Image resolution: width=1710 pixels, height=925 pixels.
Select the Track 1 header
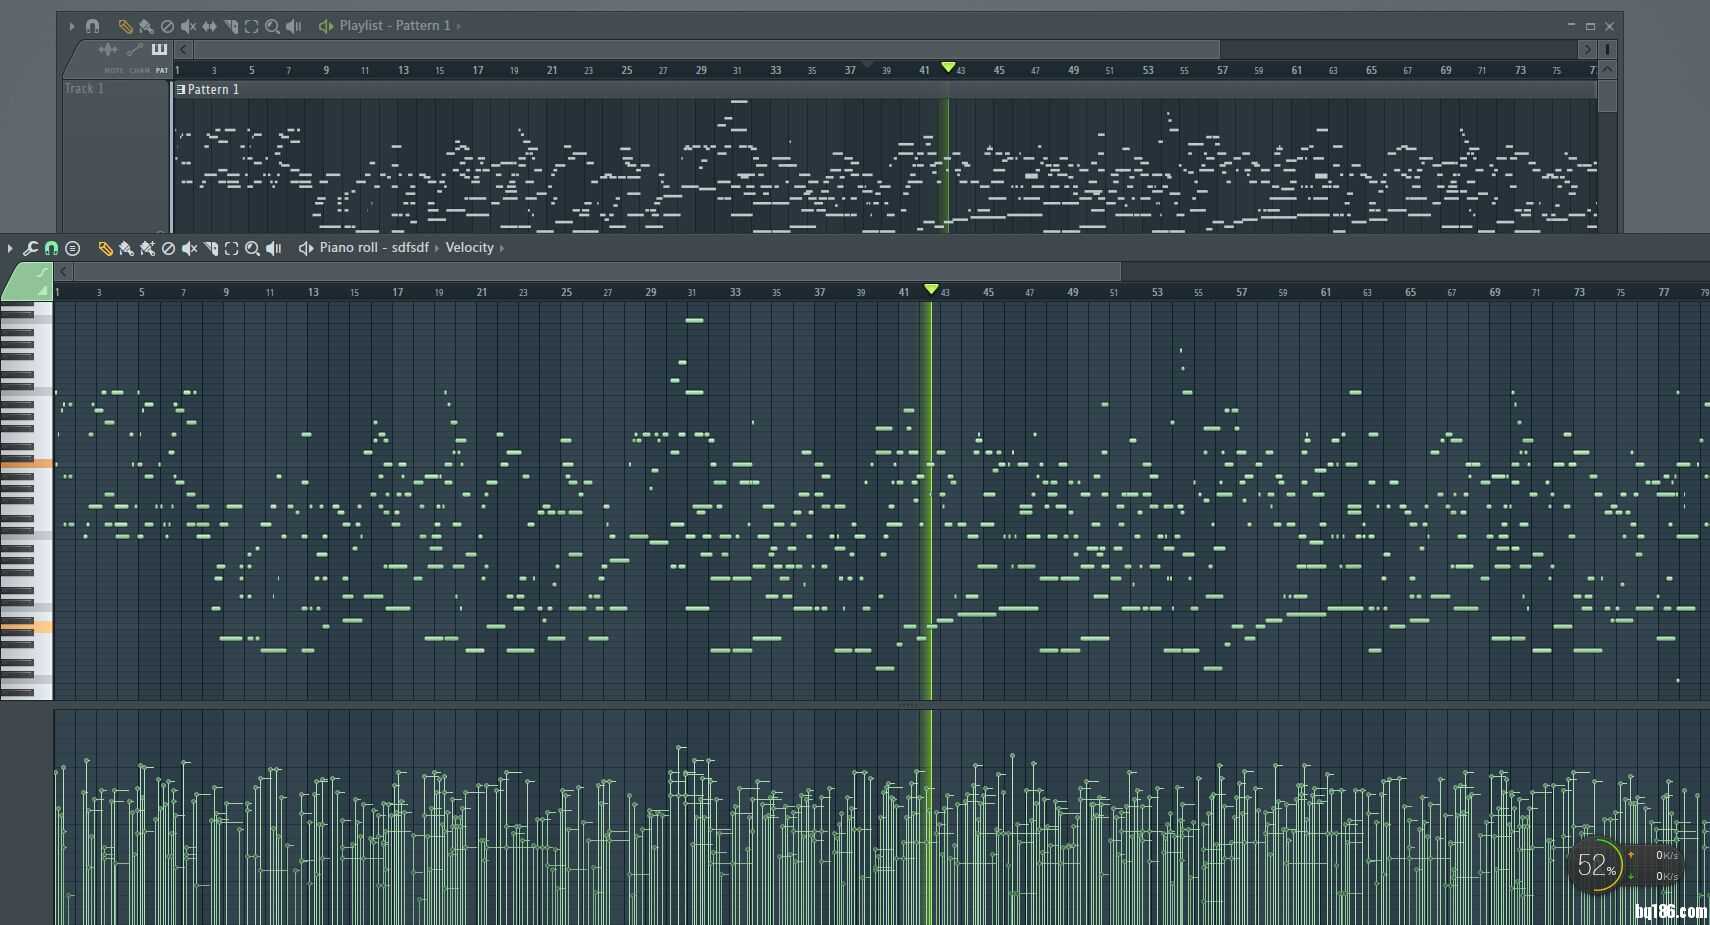pos(116,155)
